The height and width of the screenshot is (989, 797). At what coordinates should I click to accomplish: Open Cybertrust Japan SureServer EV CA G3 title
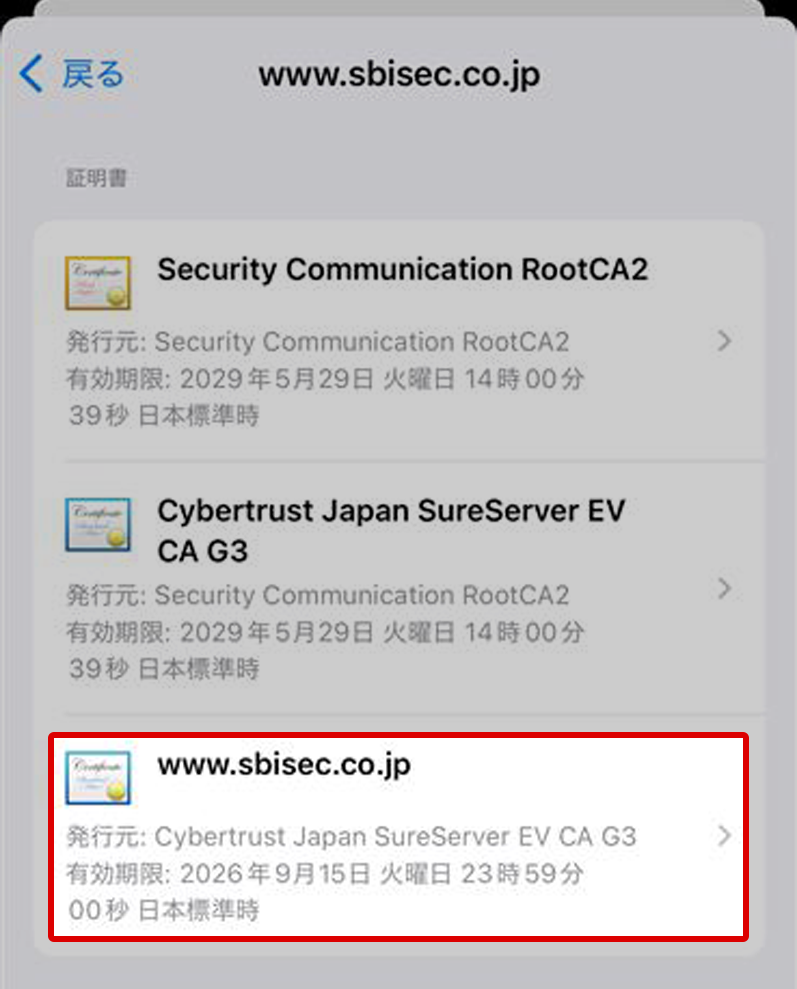391,530
